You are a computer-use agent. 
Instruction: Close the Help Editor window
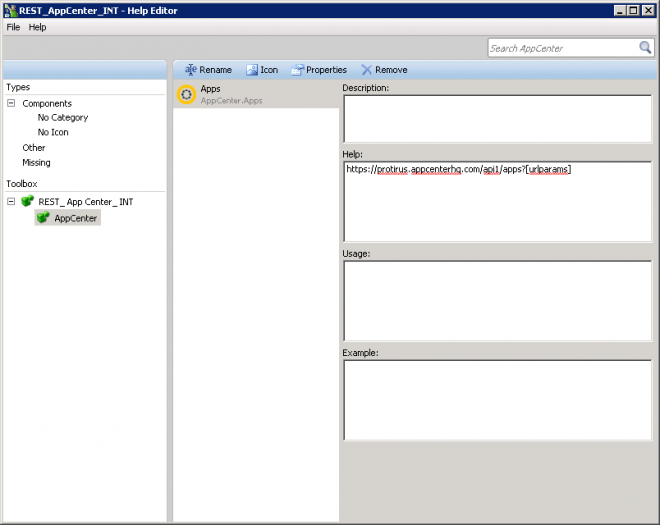pos(648,11)
